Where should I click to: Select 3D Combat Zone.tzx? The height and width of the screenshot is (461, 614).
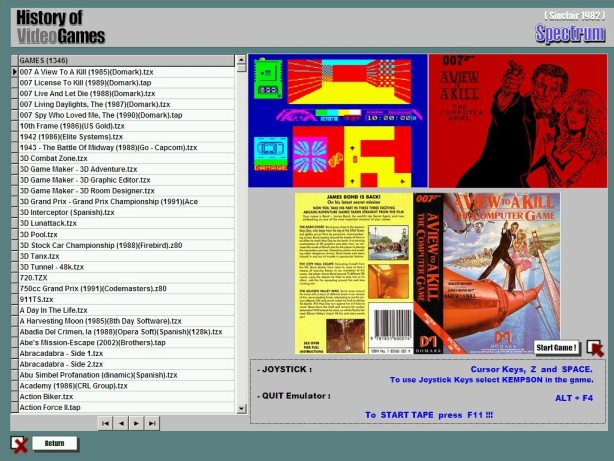(126, 158)
